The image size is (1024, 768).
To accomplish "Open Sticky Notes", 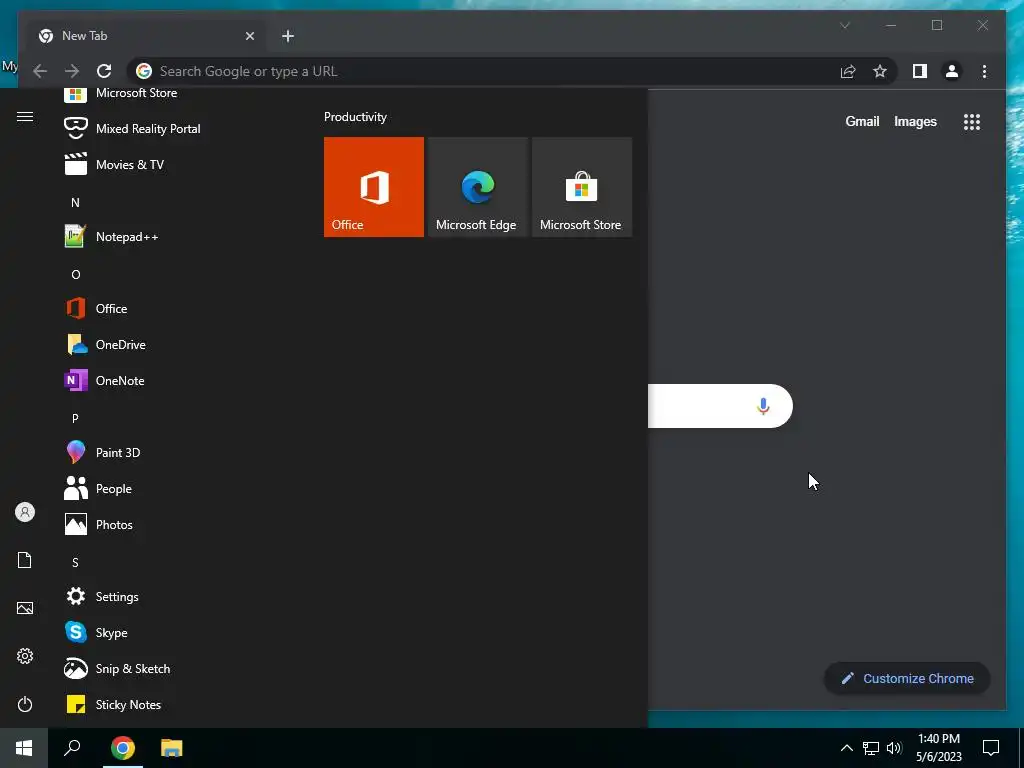I will click(x=113, y=704).
